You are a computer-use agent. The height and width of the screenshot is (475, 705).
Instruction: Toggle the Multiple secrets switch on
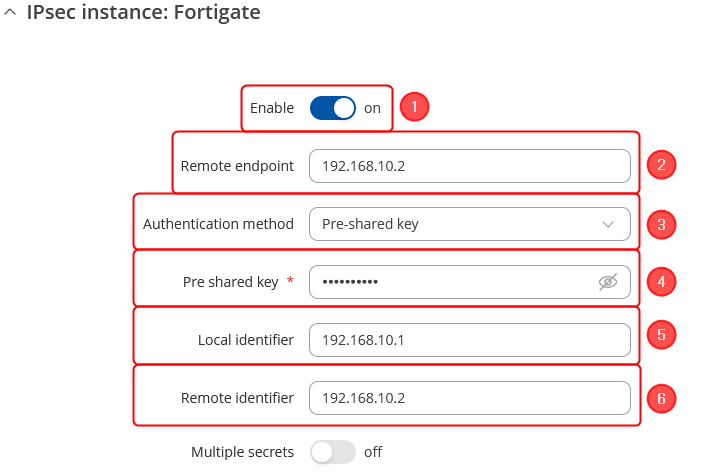[333, 452]
